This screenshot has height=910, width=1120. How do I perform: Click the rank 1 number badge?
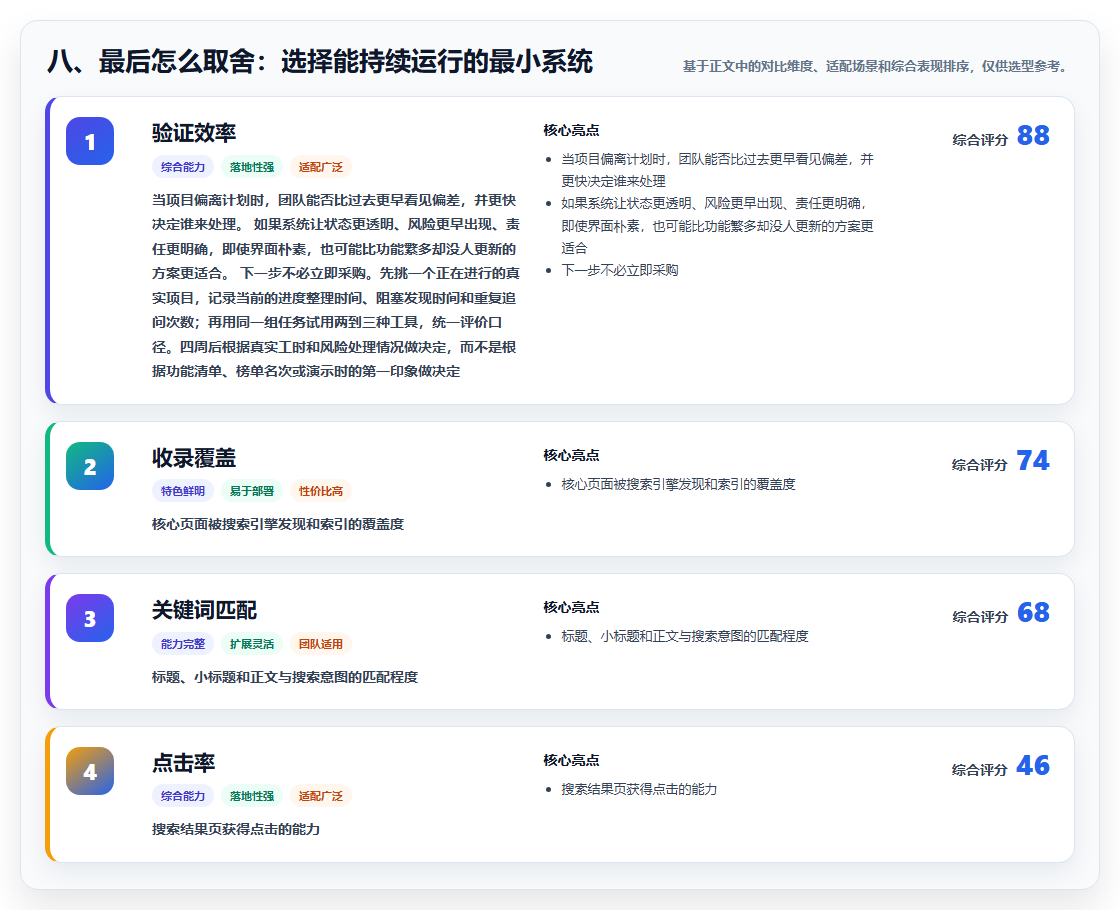coord(90,141)
